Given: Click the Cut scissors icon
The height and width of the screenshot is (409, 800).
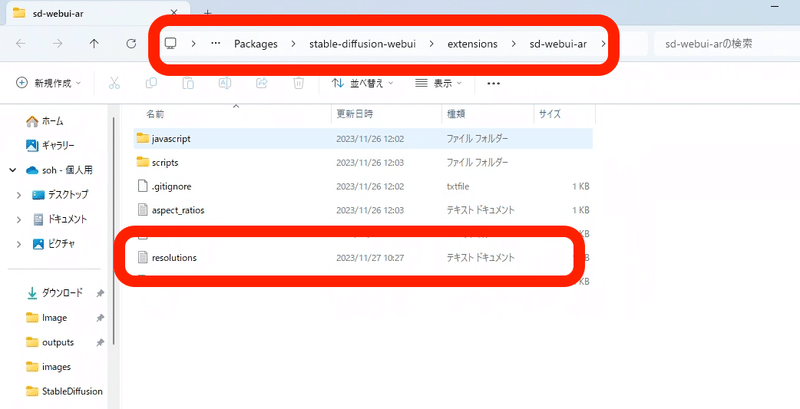Looking at the screenshot, I should point(114,83).
